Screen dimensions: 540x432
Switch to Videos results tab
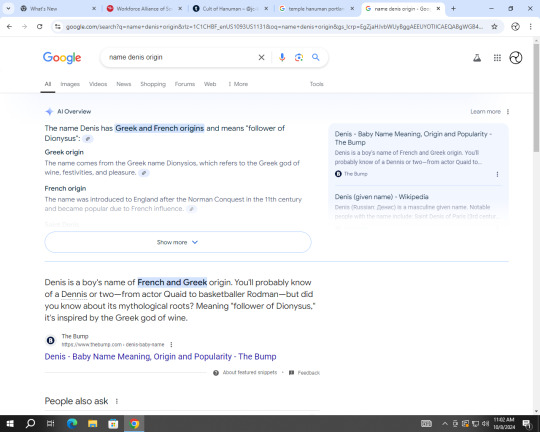(x=98, y=84)
